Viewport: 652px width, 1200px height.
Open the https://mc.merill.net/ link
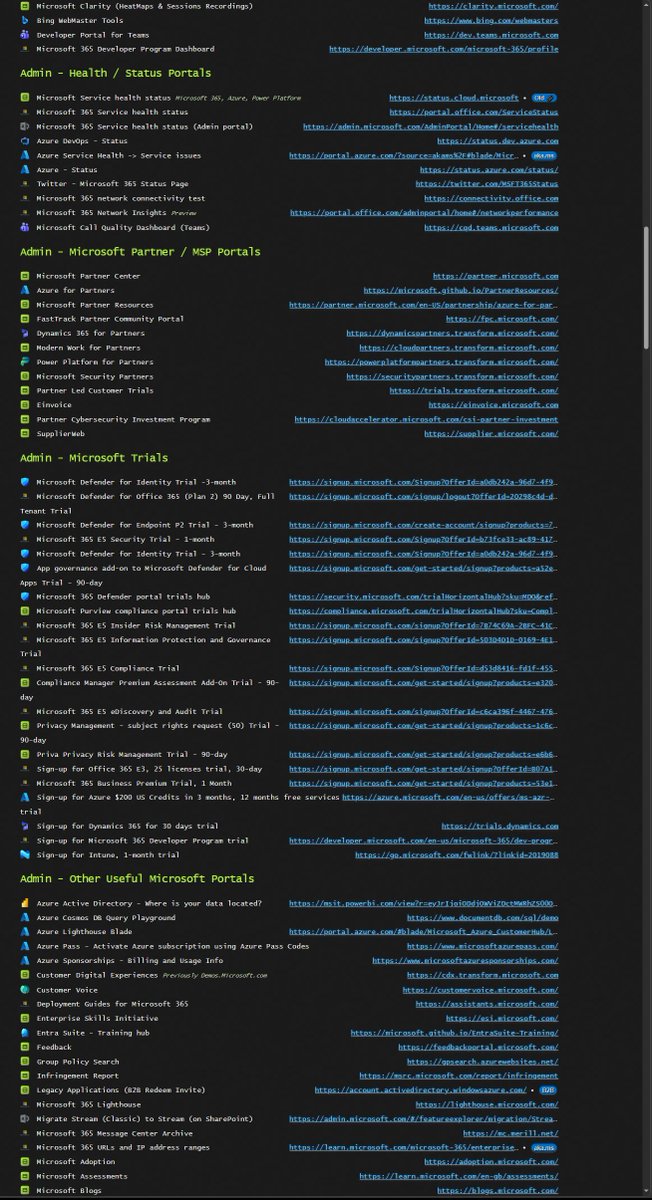point(509,1133)
